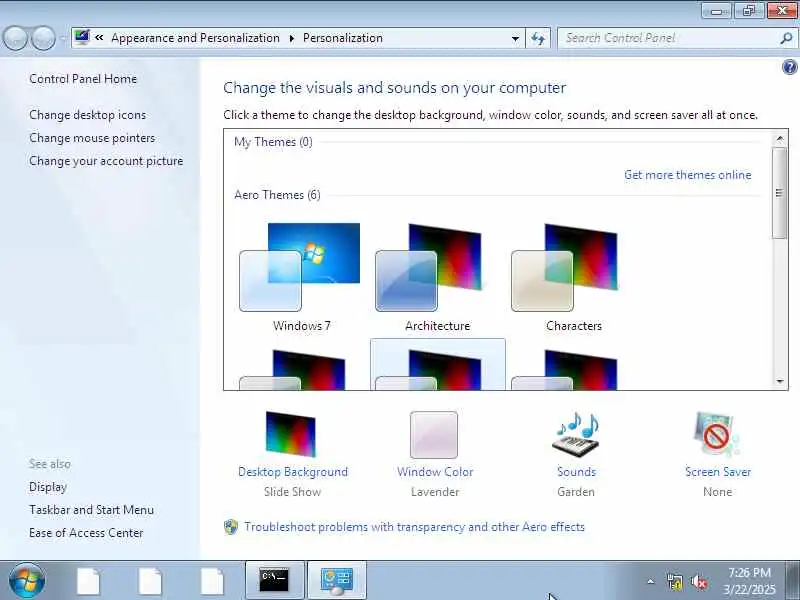Screen dimensions: 800x600
Task: Open the Screen Saver icon
Action: (x=717, y=434)
